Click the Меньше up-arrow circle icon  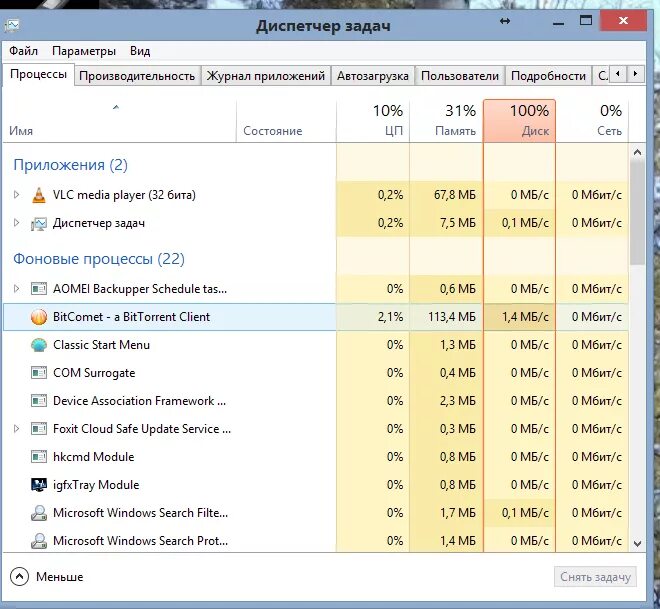click(x=19, y=577)
